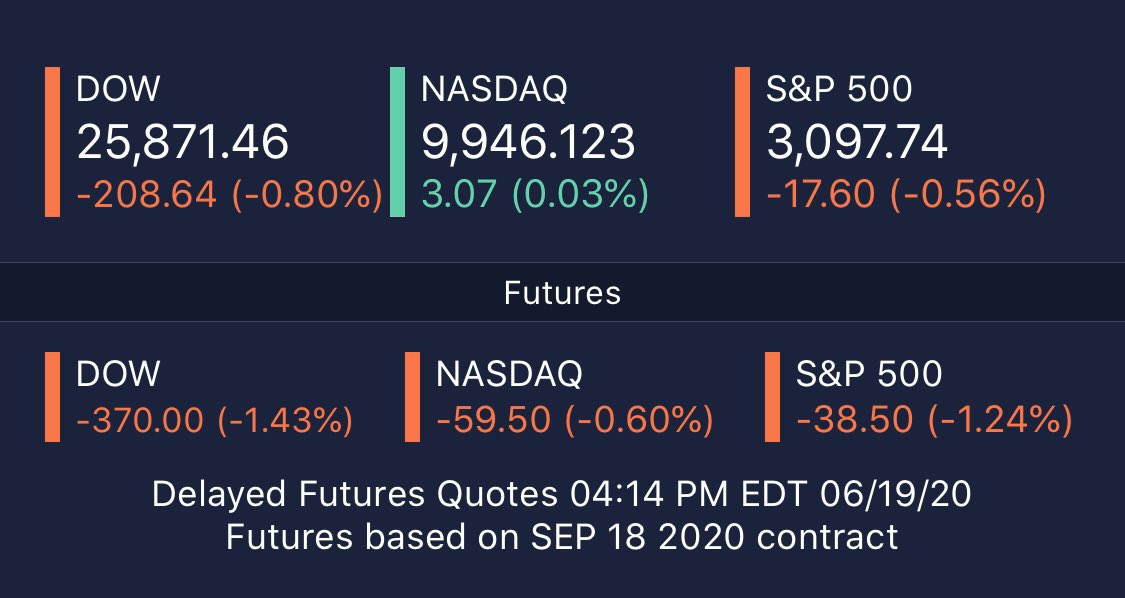This screenshot has height=598, width=1125.
Task: Open the S&P 500 index label
Action: pos(839,90)
